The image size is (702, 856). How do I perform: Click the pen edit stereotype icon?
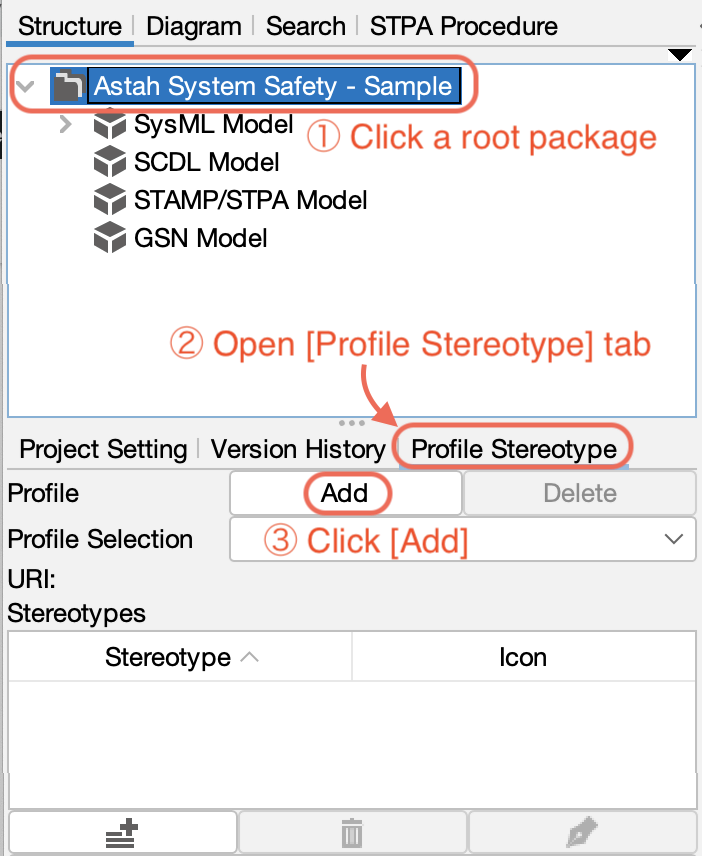(582, 833)
